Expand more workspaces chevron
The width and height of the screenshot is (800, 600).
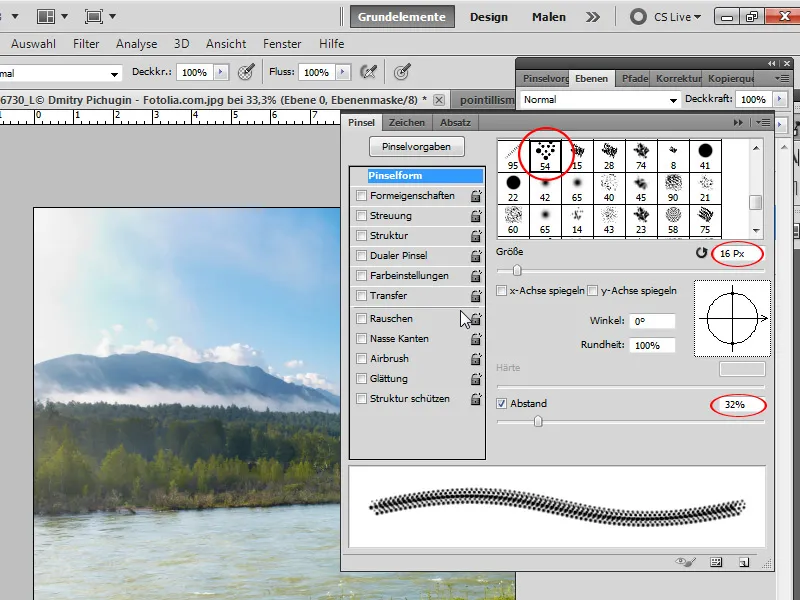coord(593,17)
